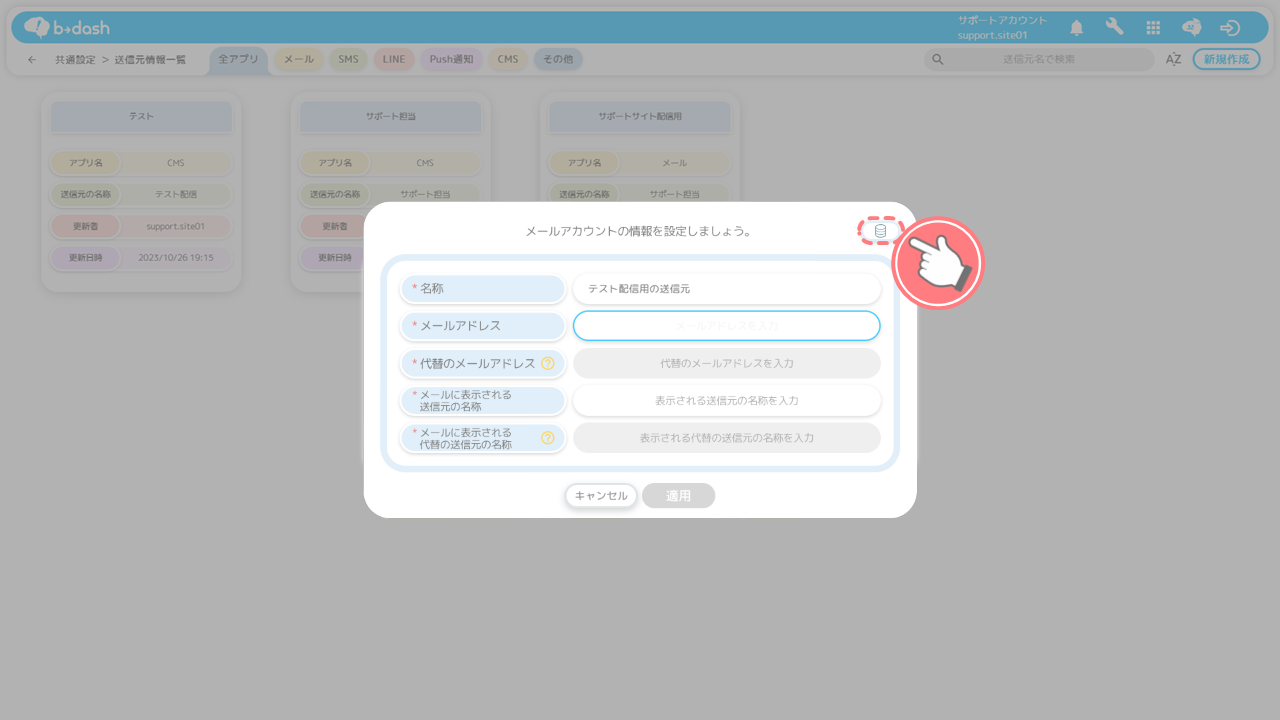The image size is (1280, 720).
Task: Select the SMS tab
Action: 348,59
